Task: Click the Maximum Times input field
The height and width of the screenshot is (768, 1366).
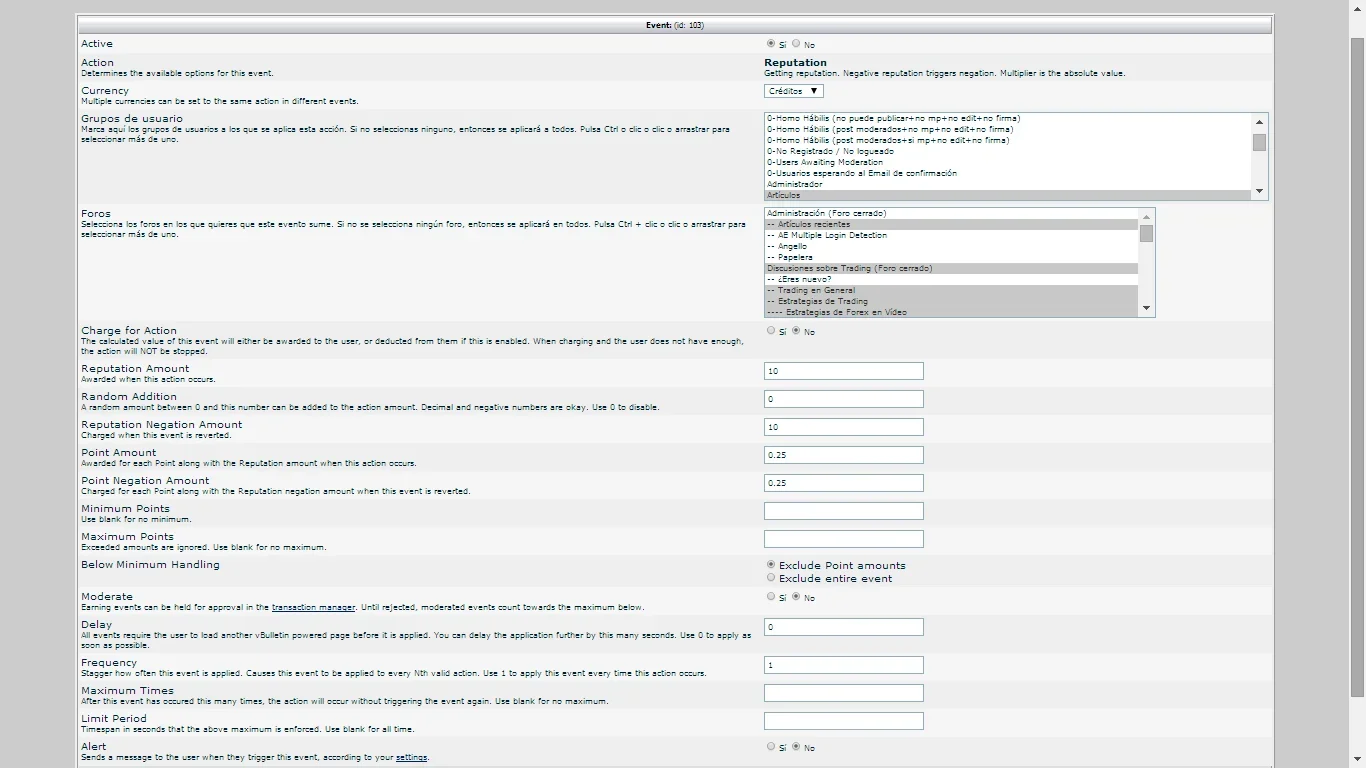Action: (x=844, y=693)
